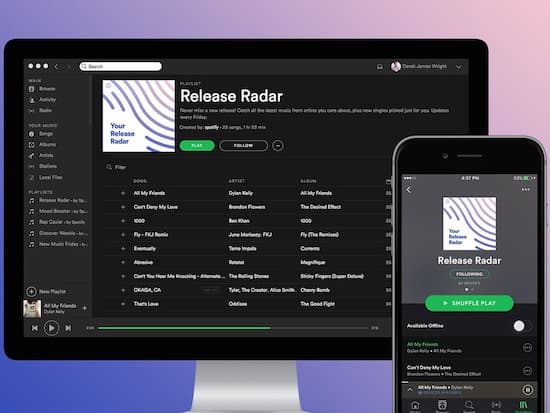Click the desktop Search field

pos(121,66)
